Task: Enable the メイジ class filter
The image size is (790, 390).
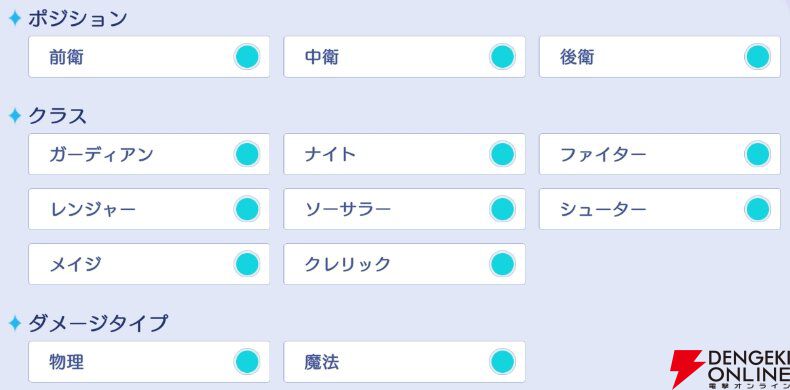Action: pos(149,264)
